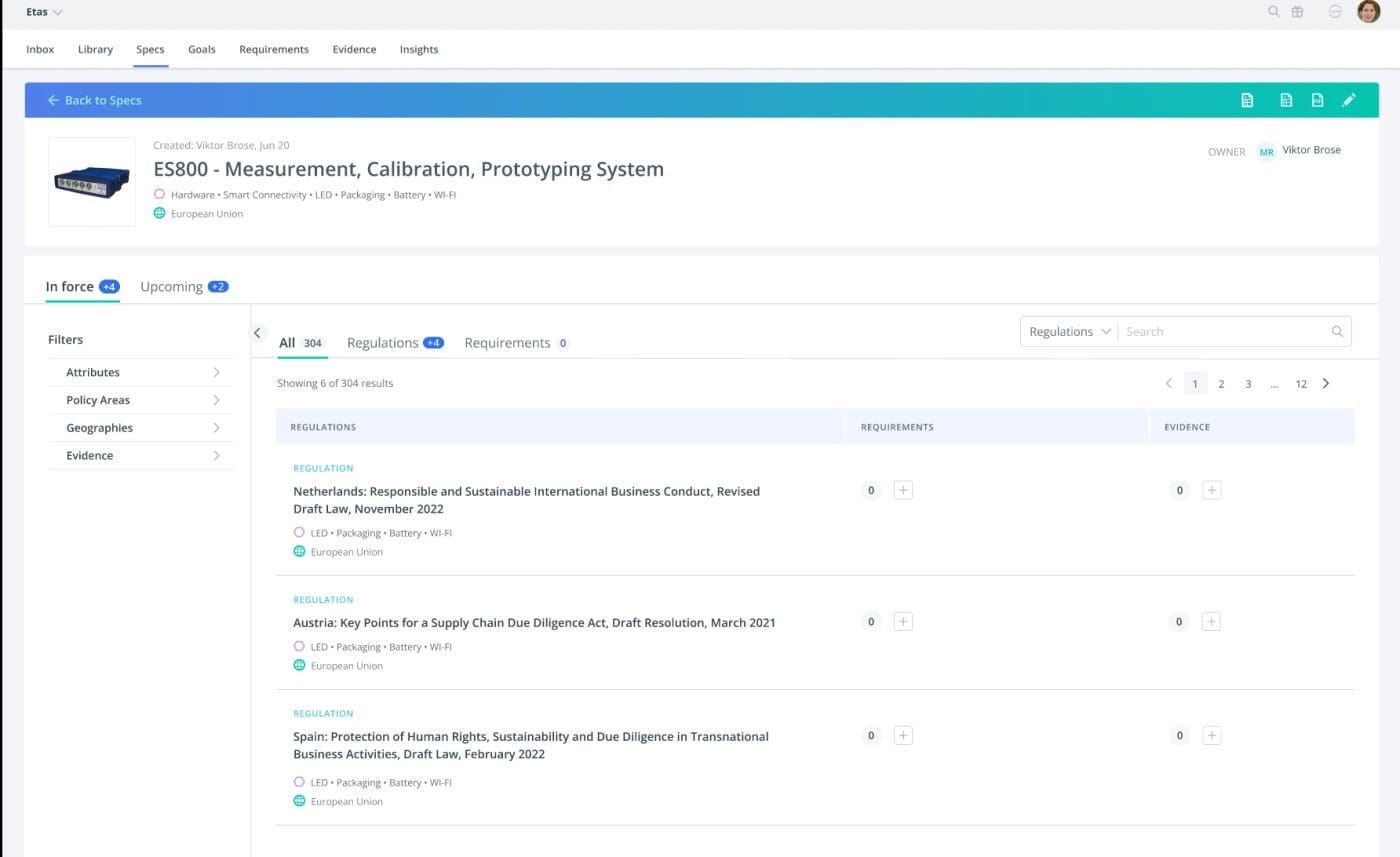
Task: Open the gift box icon in the top bar
Action: coord(1297,12)
